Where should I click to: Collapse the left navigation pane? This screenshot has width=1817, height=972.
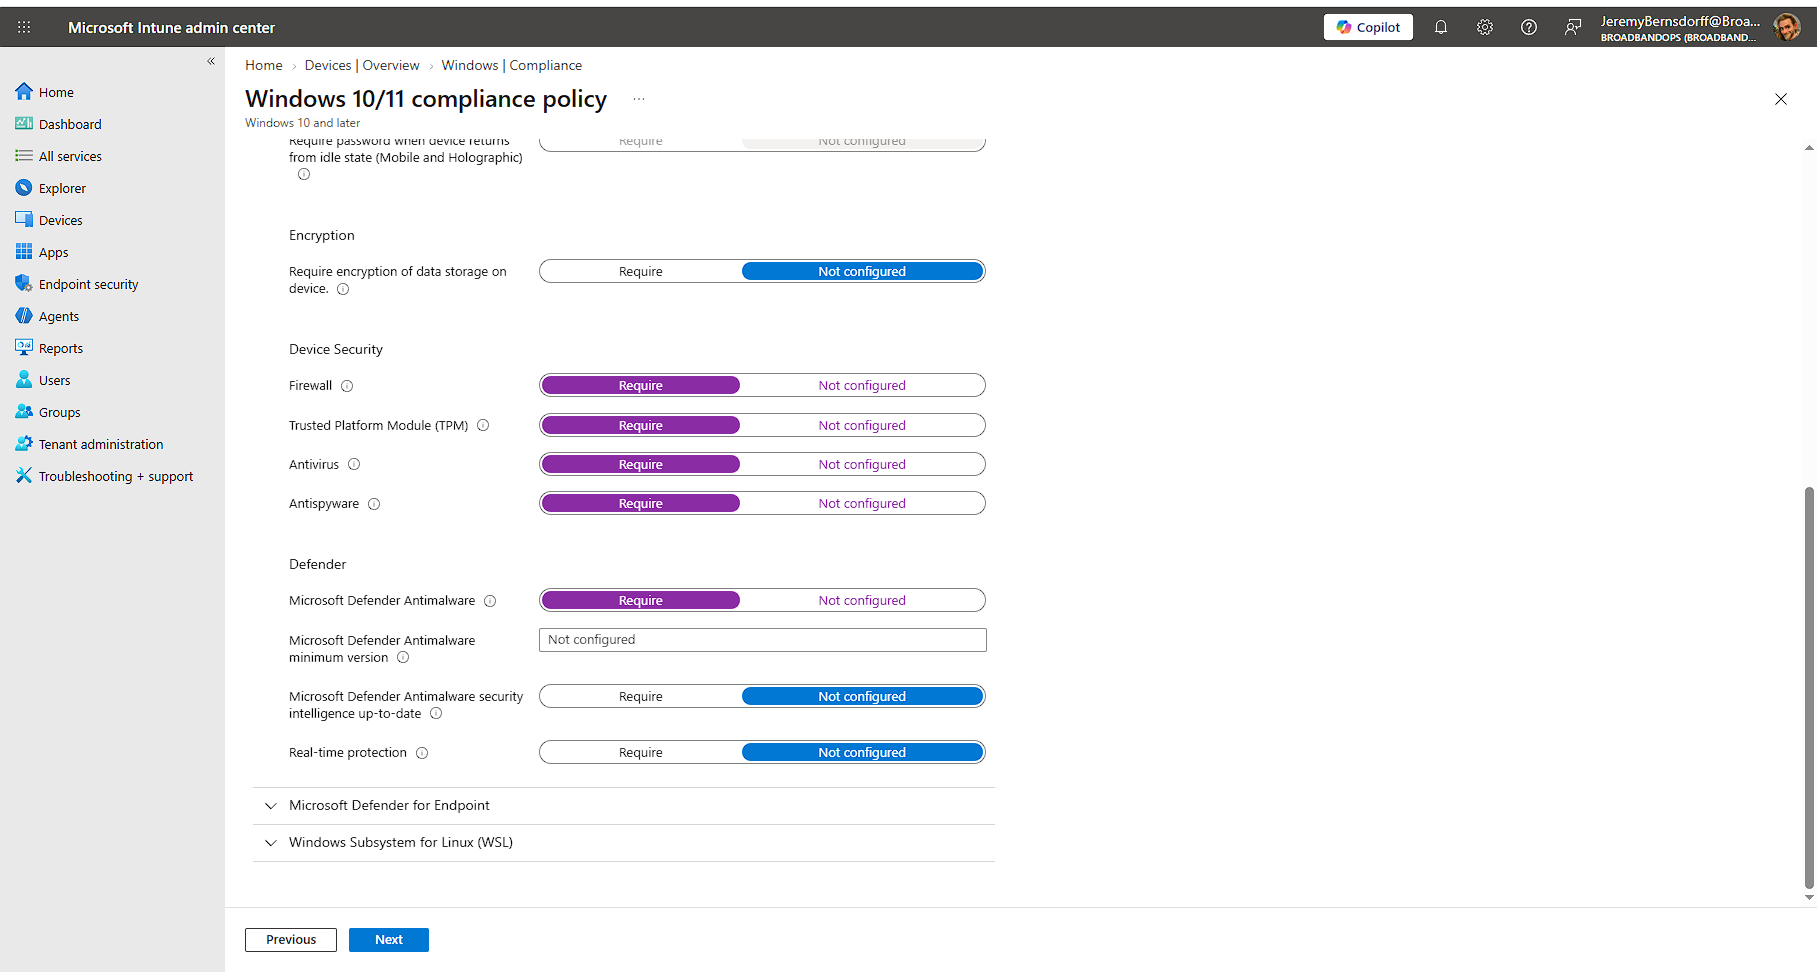point(211,61)
